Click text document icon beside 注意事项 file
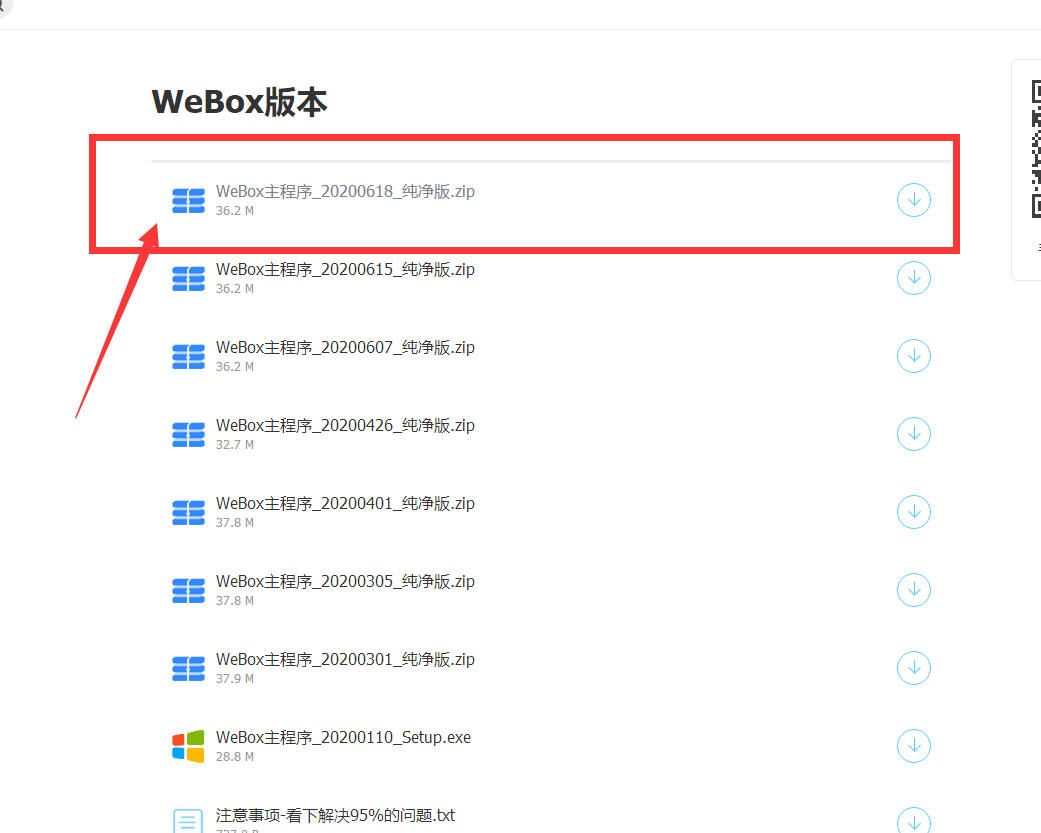 click(188, 821)
